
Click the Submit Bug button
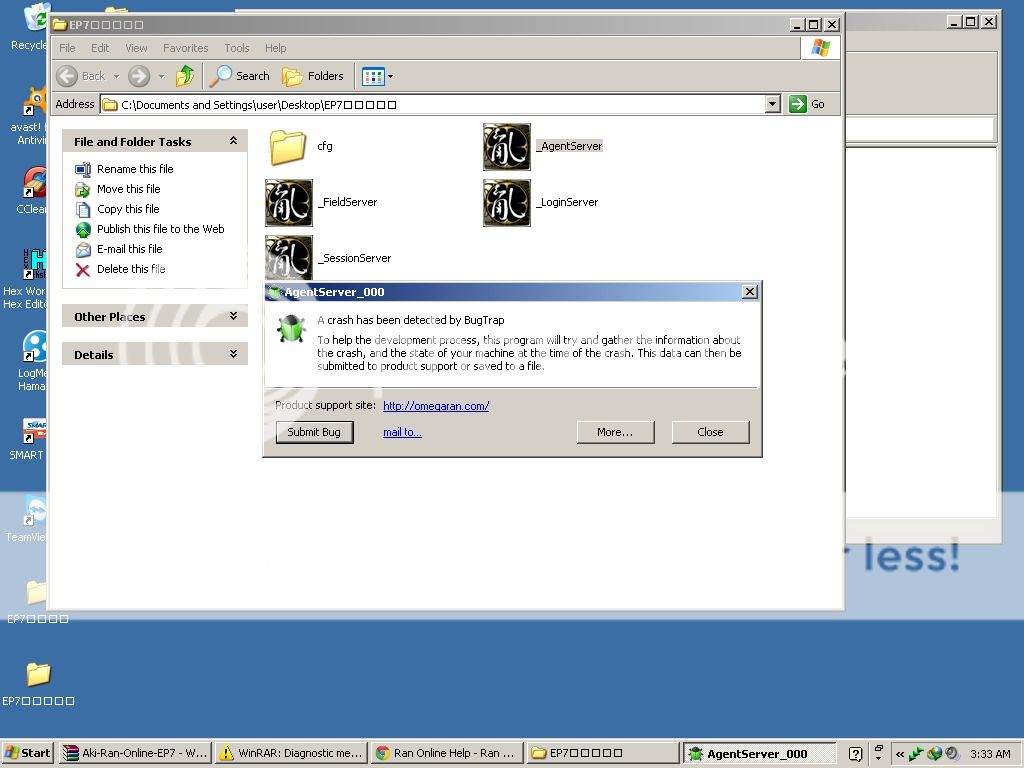(x=314, y=432)
